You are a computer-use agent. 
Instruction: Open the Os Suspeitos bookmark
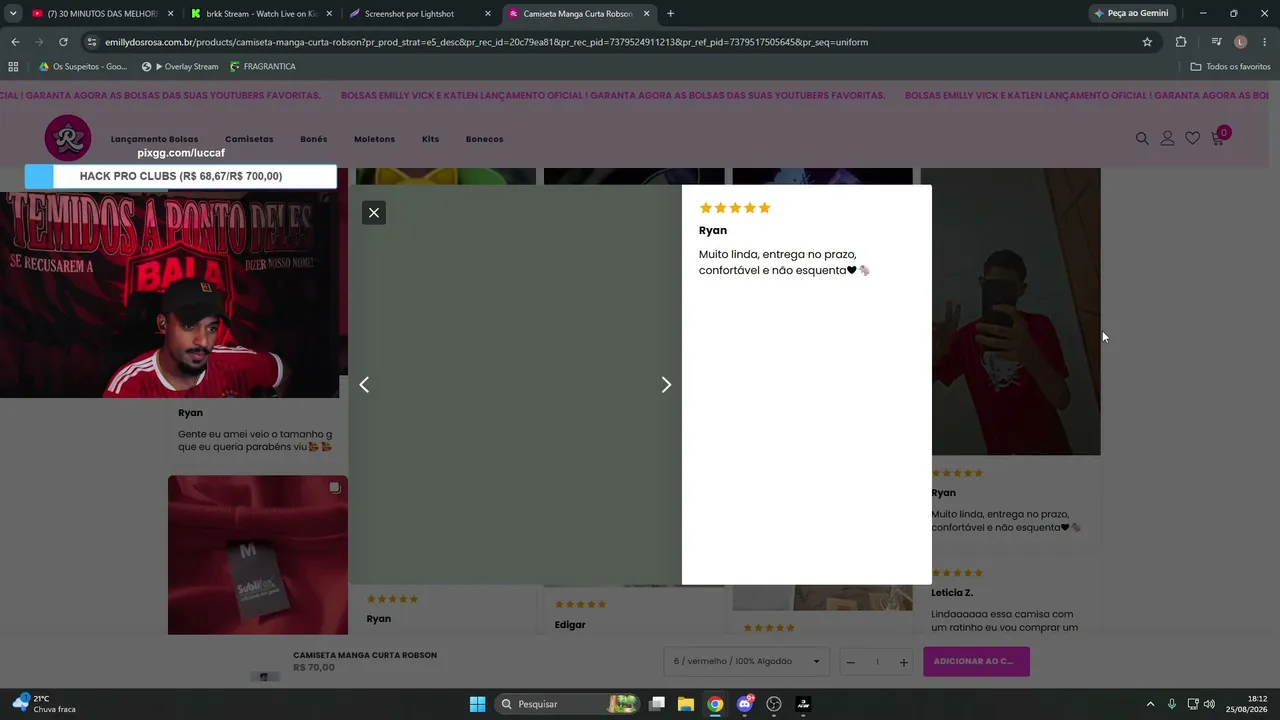pos(83,66)
